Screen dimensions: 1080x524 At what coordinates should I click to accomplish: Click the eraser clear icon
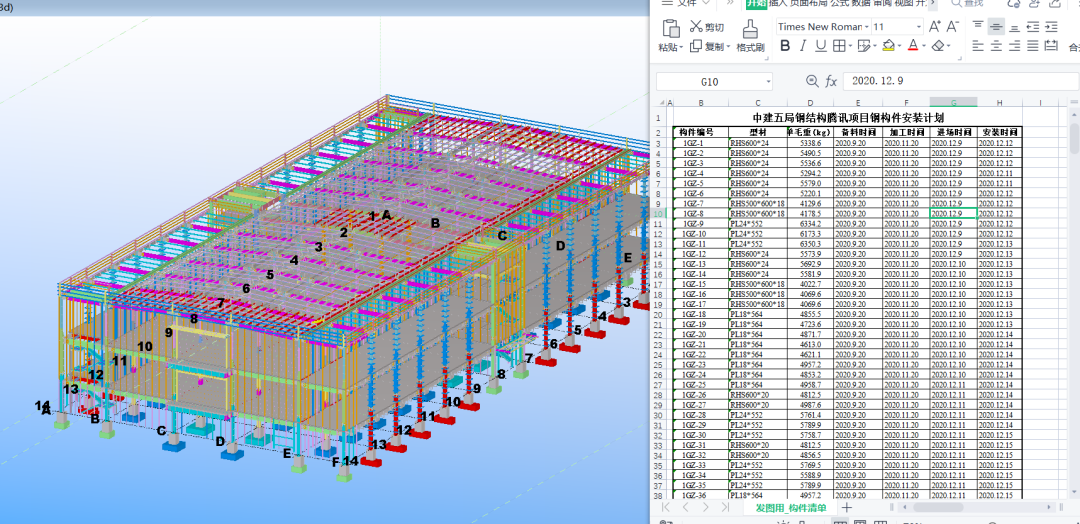tap(937, 46)
